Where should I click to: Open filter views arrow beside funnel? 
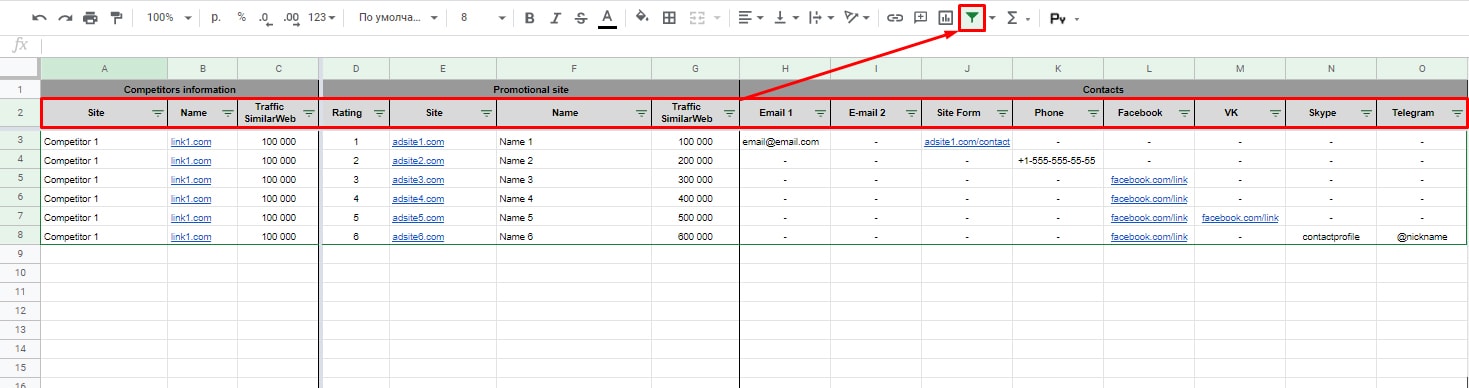tap(992, 18)
